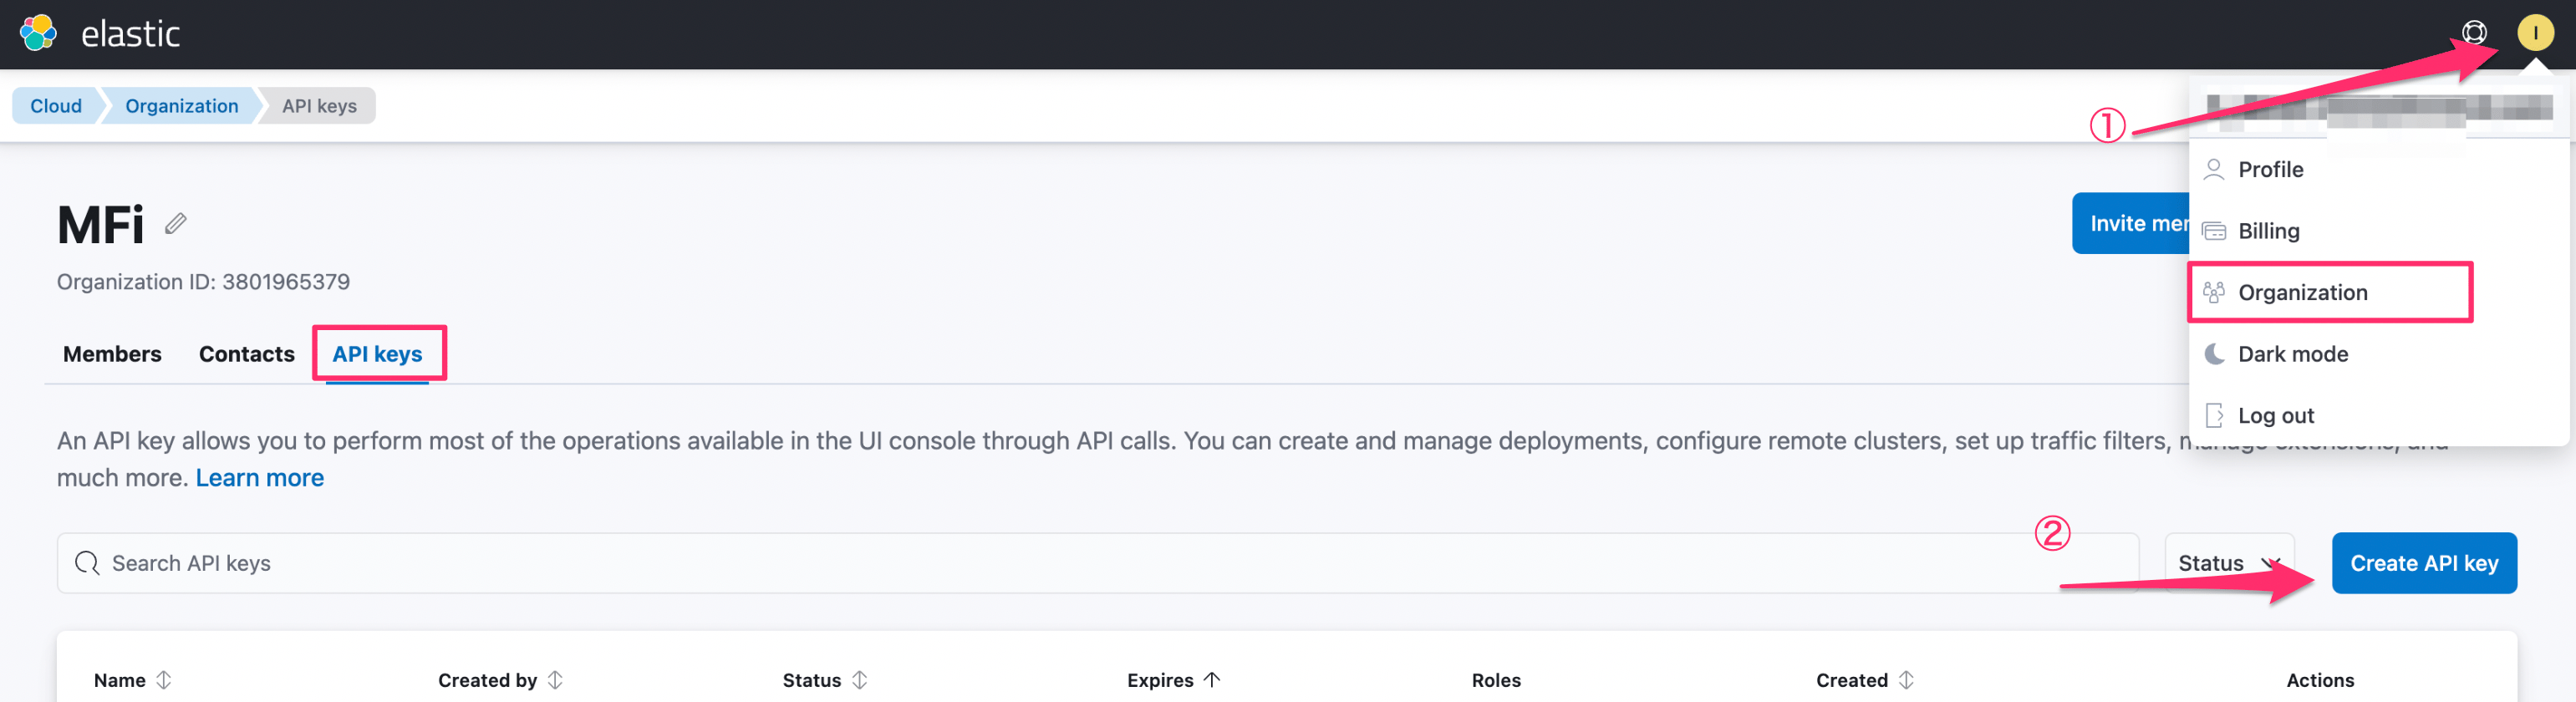The width and height of the screenshot is (2576, 702).
Task: Focus the Search API keys field
Action: click(x=1097, y=563)
